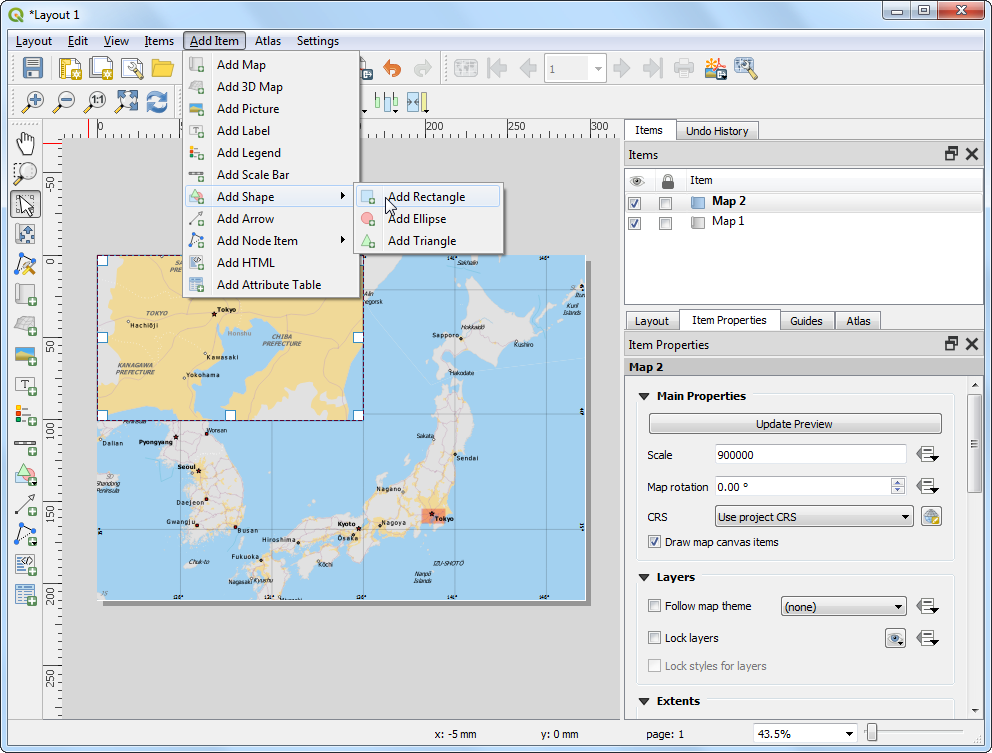Enable the Follow map theme checkbox
This screenshot has height=753, width=992.
pyautogui.click(x=655, y=606)
